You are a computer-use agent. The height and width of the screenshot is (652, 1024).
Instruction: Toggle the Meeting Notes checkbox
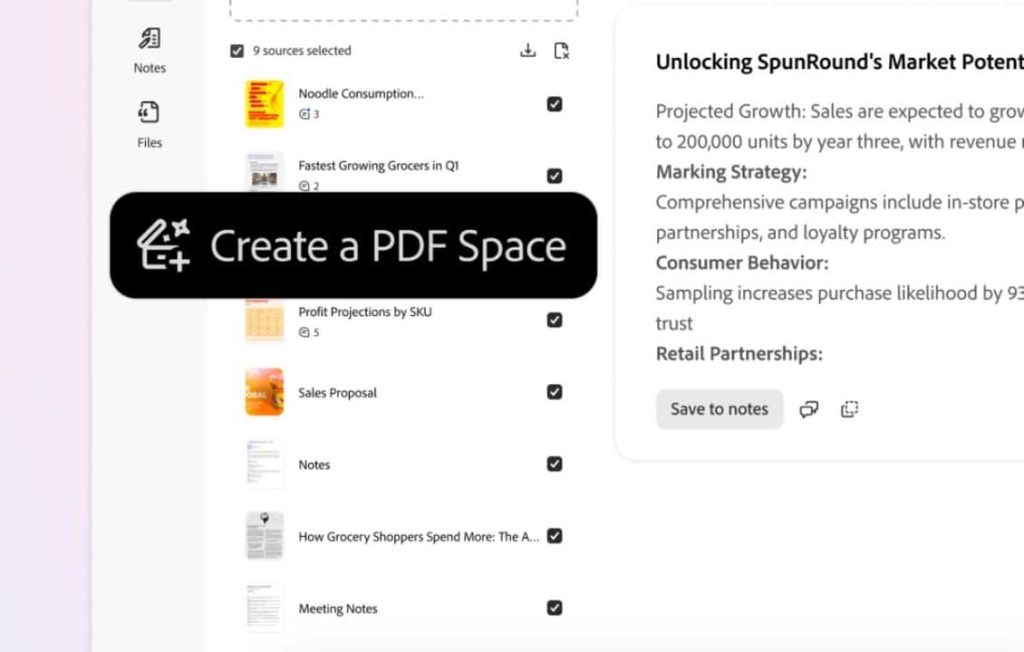click(x=554, y=608)
